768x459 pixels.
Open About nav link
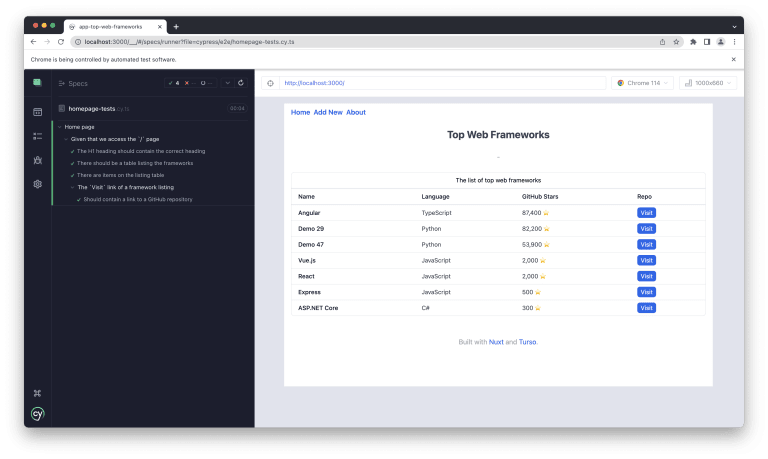point(356,112)
